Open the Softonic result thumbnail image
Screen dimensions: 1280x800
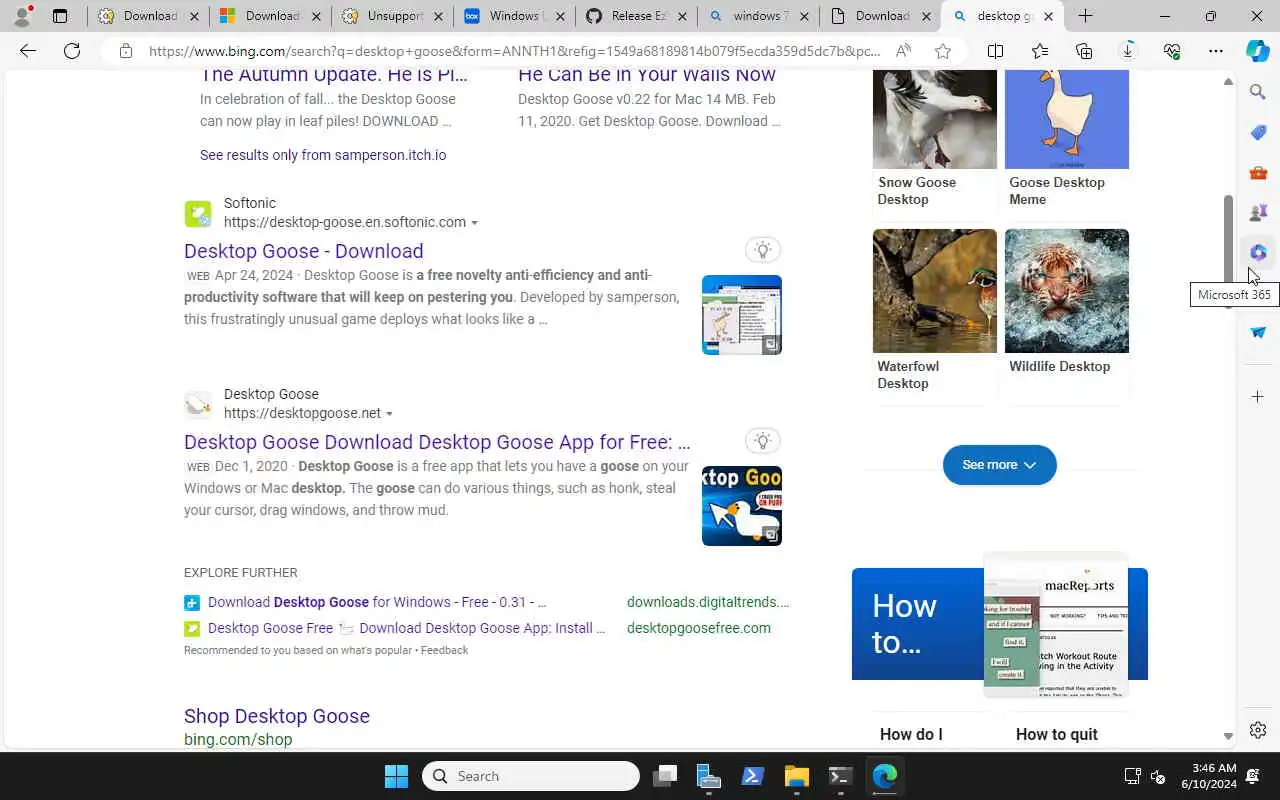point(742,315)
